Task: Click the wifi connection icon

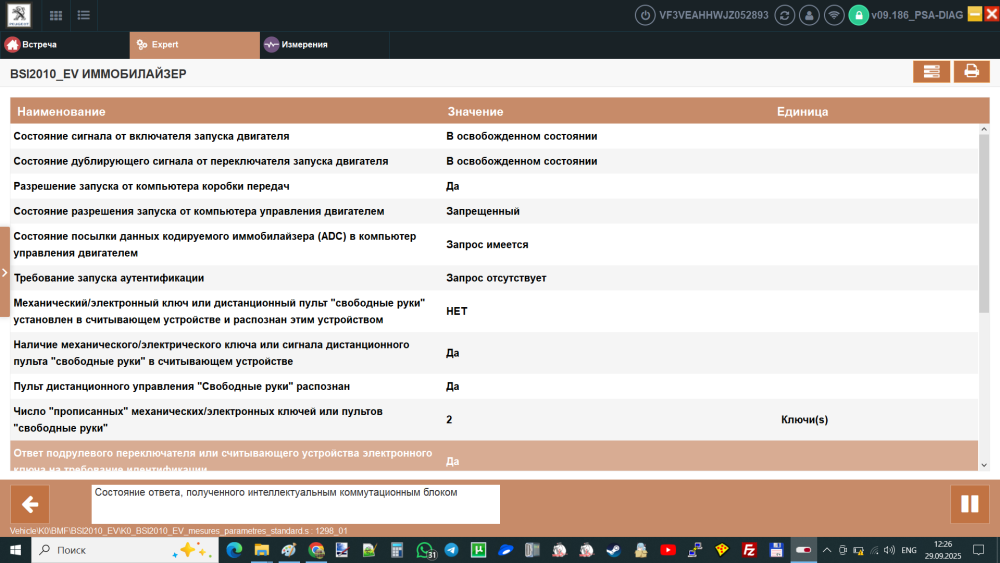Action: [x=834, y=15]
